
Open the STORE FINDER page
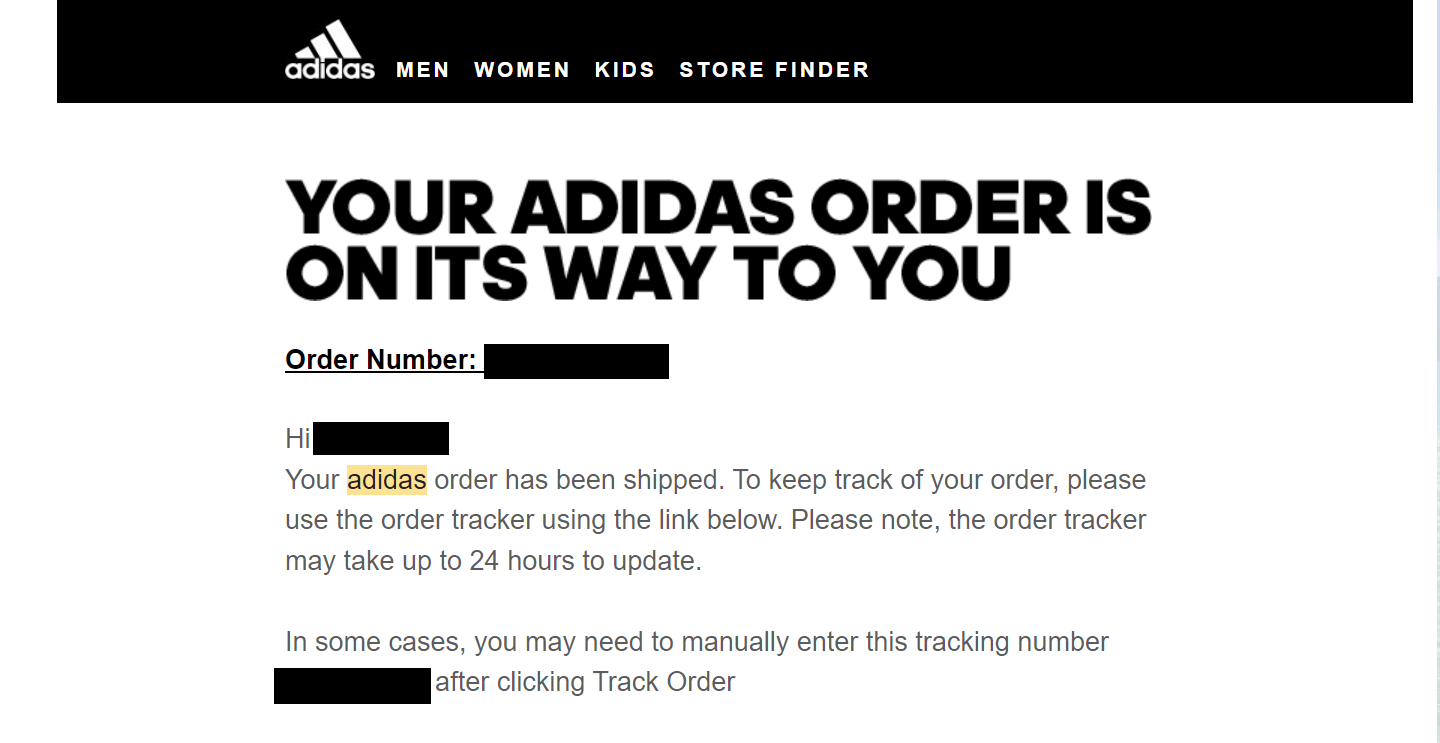774,69
